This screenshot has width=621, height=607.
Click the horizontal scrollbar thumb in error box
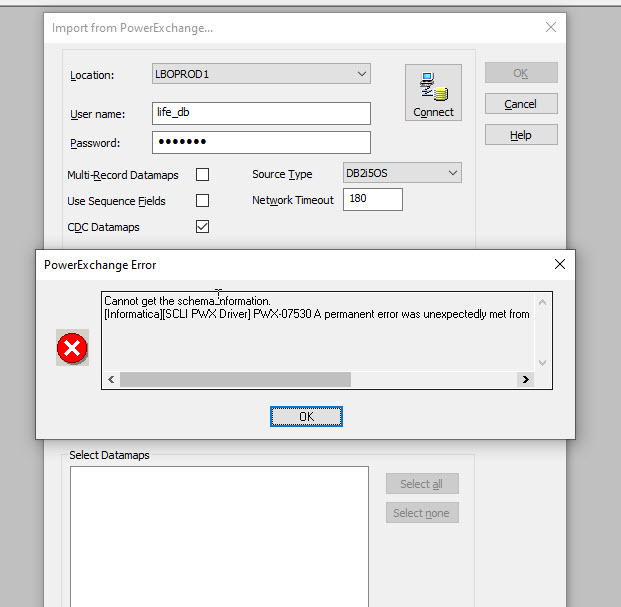(235, 379)
